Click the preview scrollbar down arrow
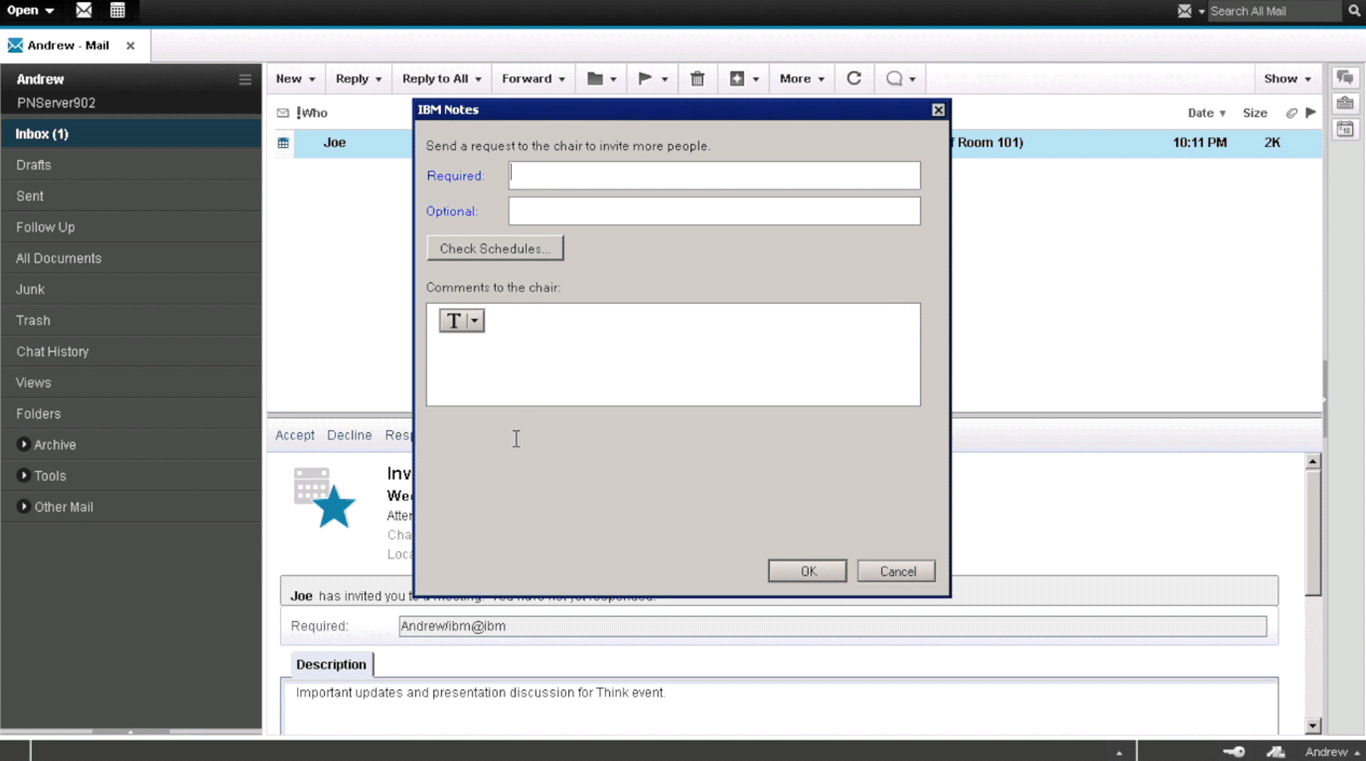Screen dimensions: 1366x761 click(x=1313, y=726)
